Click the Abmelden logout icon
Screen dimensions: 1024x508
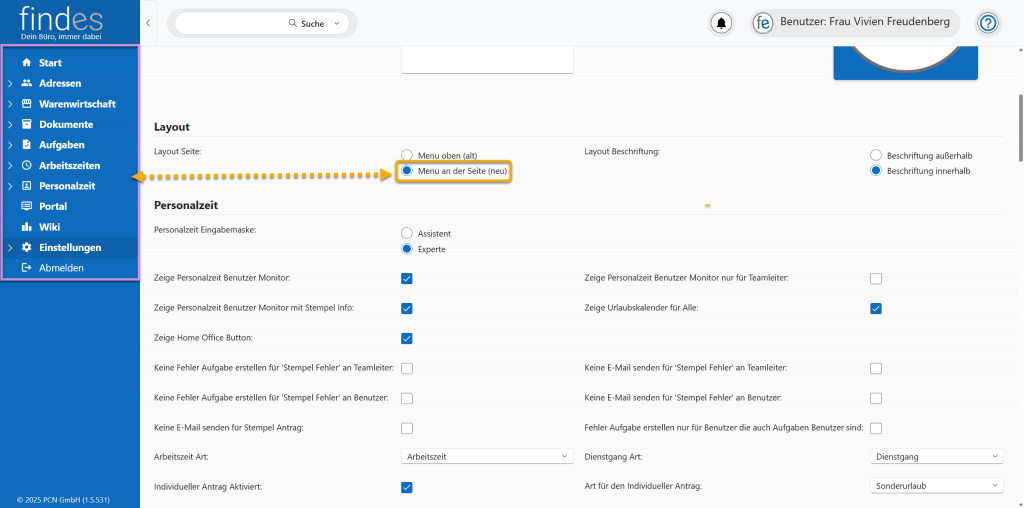[x=27, y=268]
